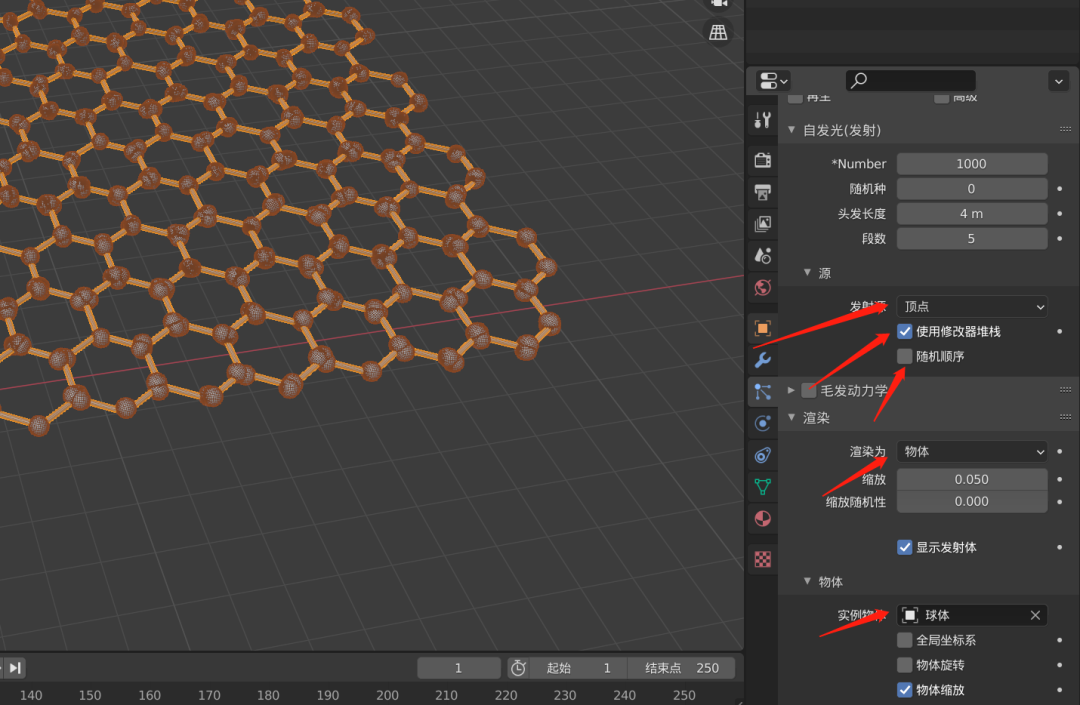Click the 头发长度 field showing 4 m
Screen dimensions: 1080x705
(x=972, y=213)
